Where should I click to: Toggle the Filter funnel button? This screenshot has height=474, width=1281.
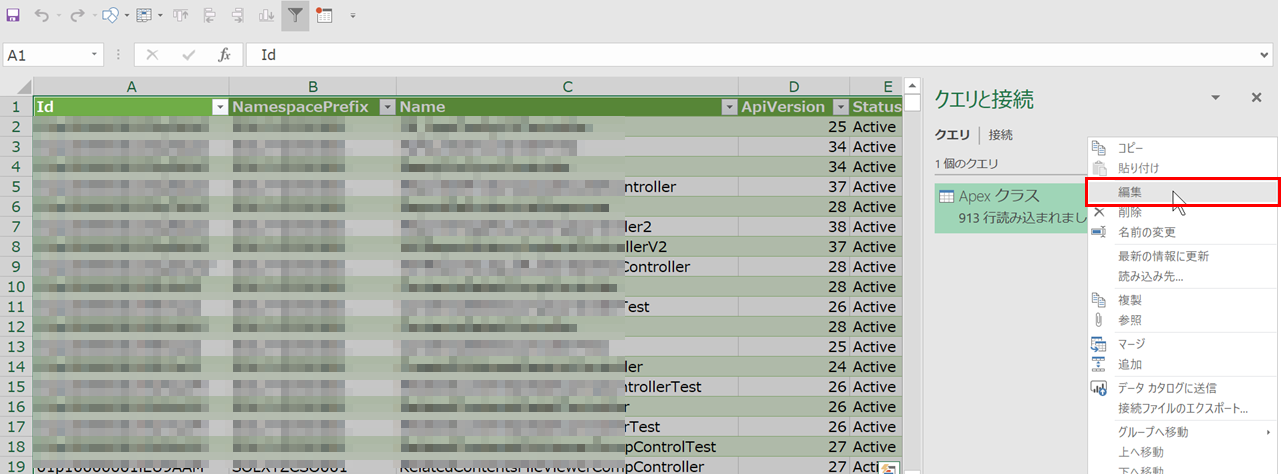pos(296,16)
